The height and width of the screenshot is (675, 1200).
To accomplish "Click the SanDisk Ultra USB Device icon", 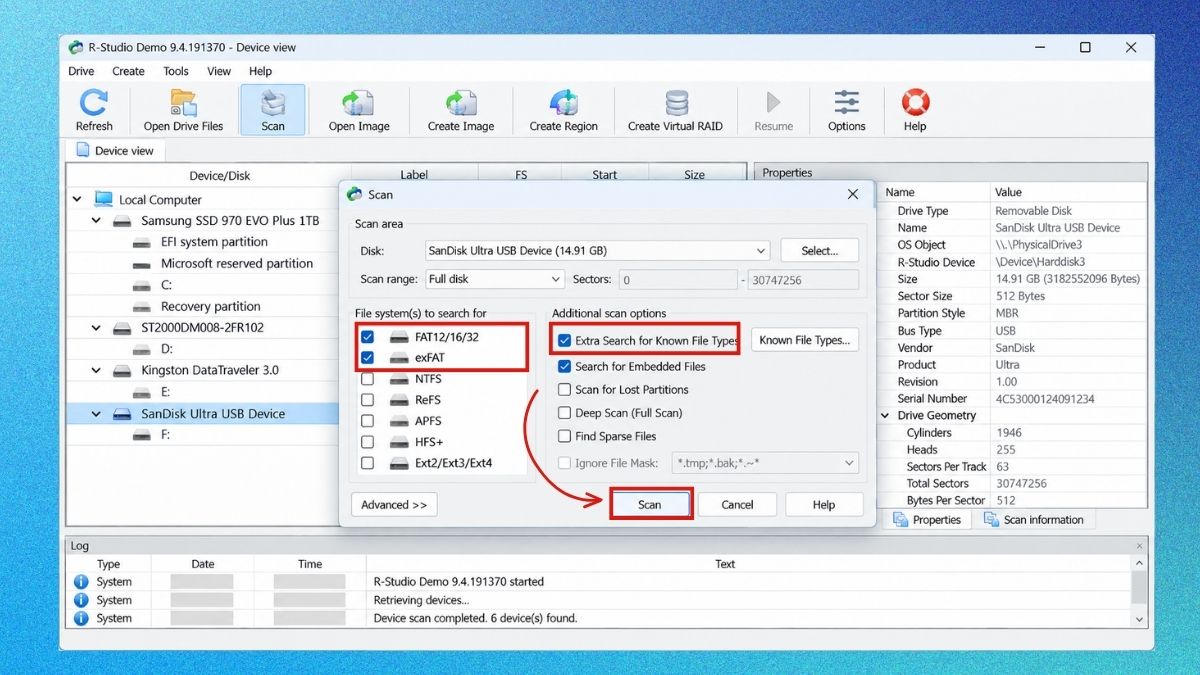I will tap(123, 413).
